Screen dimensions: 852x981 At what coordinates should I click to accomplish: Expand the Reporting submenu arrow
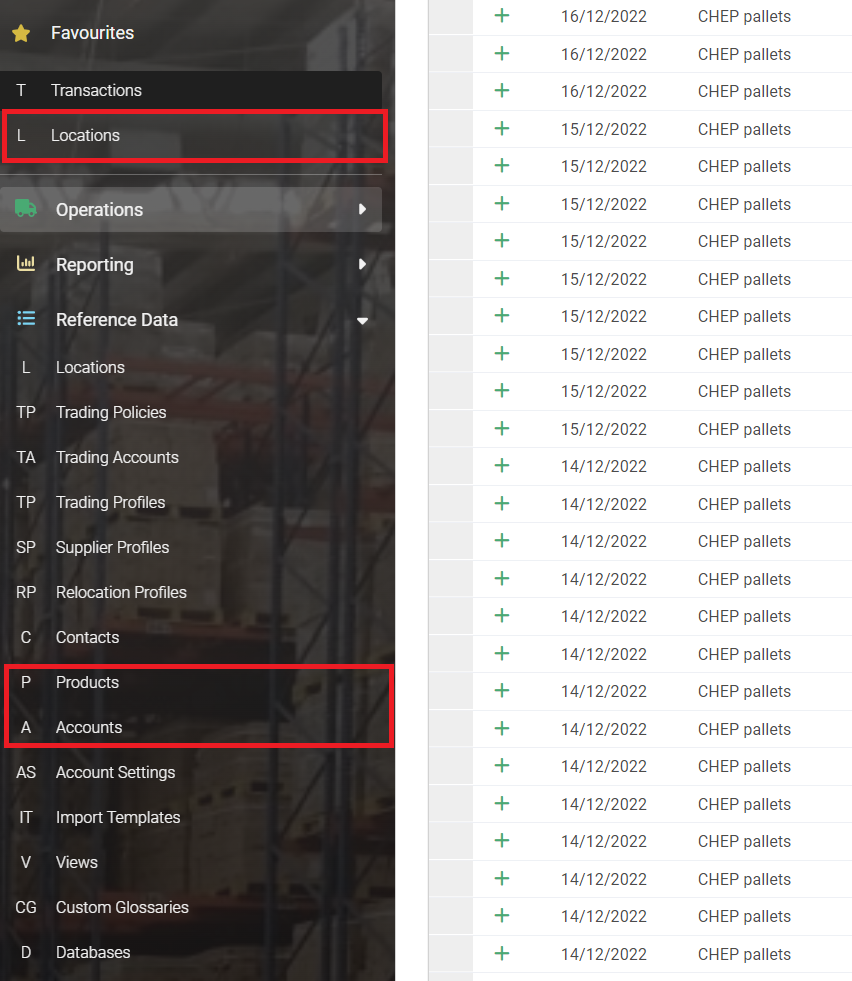point(362,265)
